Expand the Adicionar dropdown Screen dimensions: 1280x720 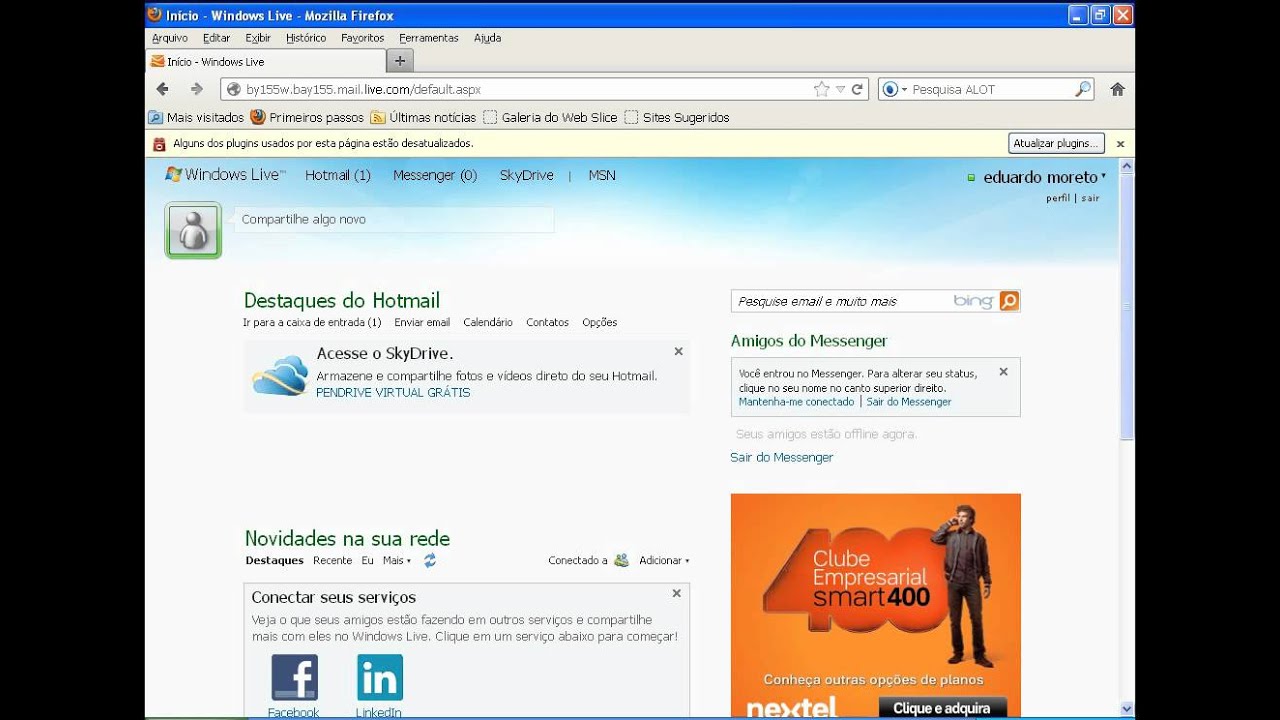664,561
